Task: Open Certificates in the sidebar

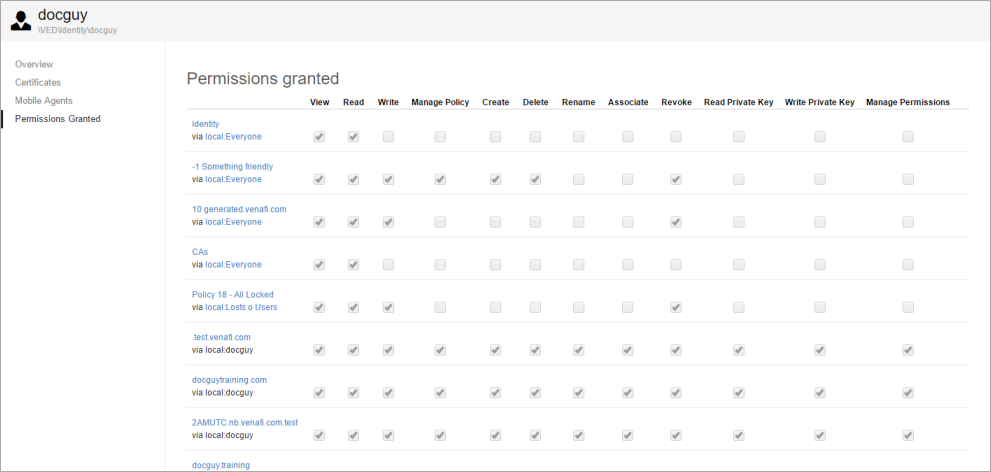Action: (38, 82)
